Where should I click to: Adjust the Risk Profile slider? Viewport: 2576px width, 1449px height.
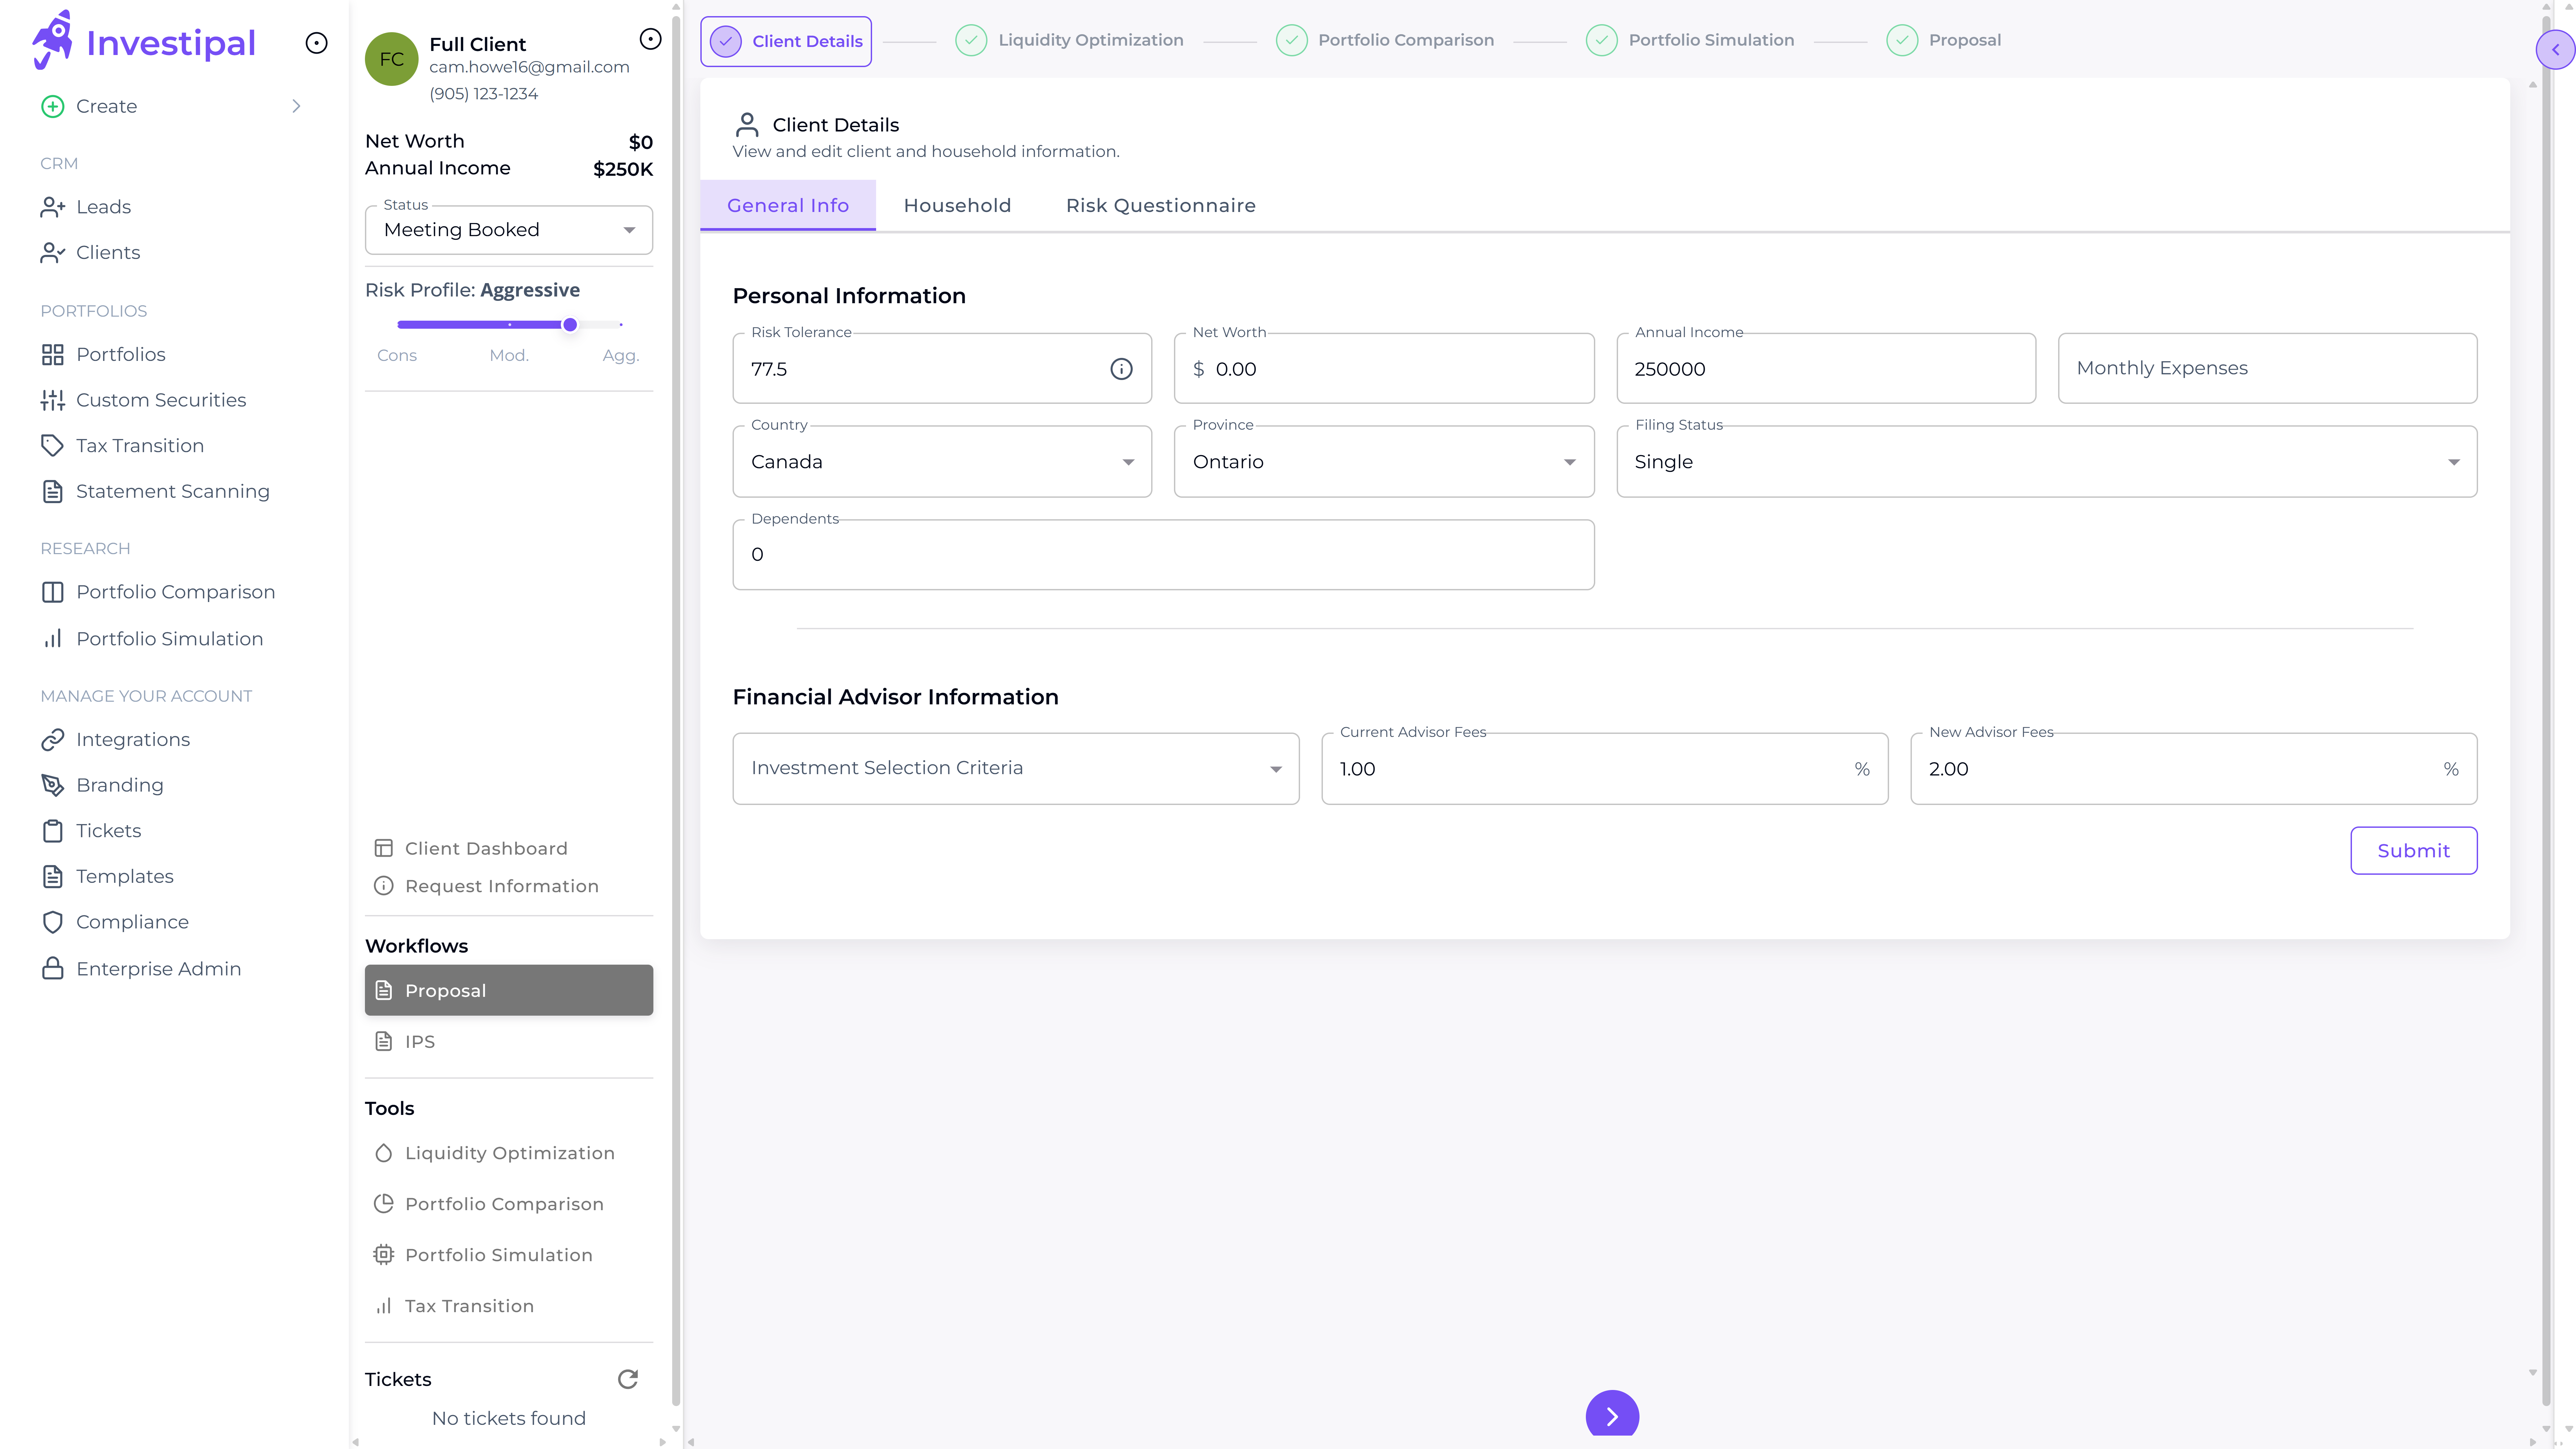click(570, 324)
